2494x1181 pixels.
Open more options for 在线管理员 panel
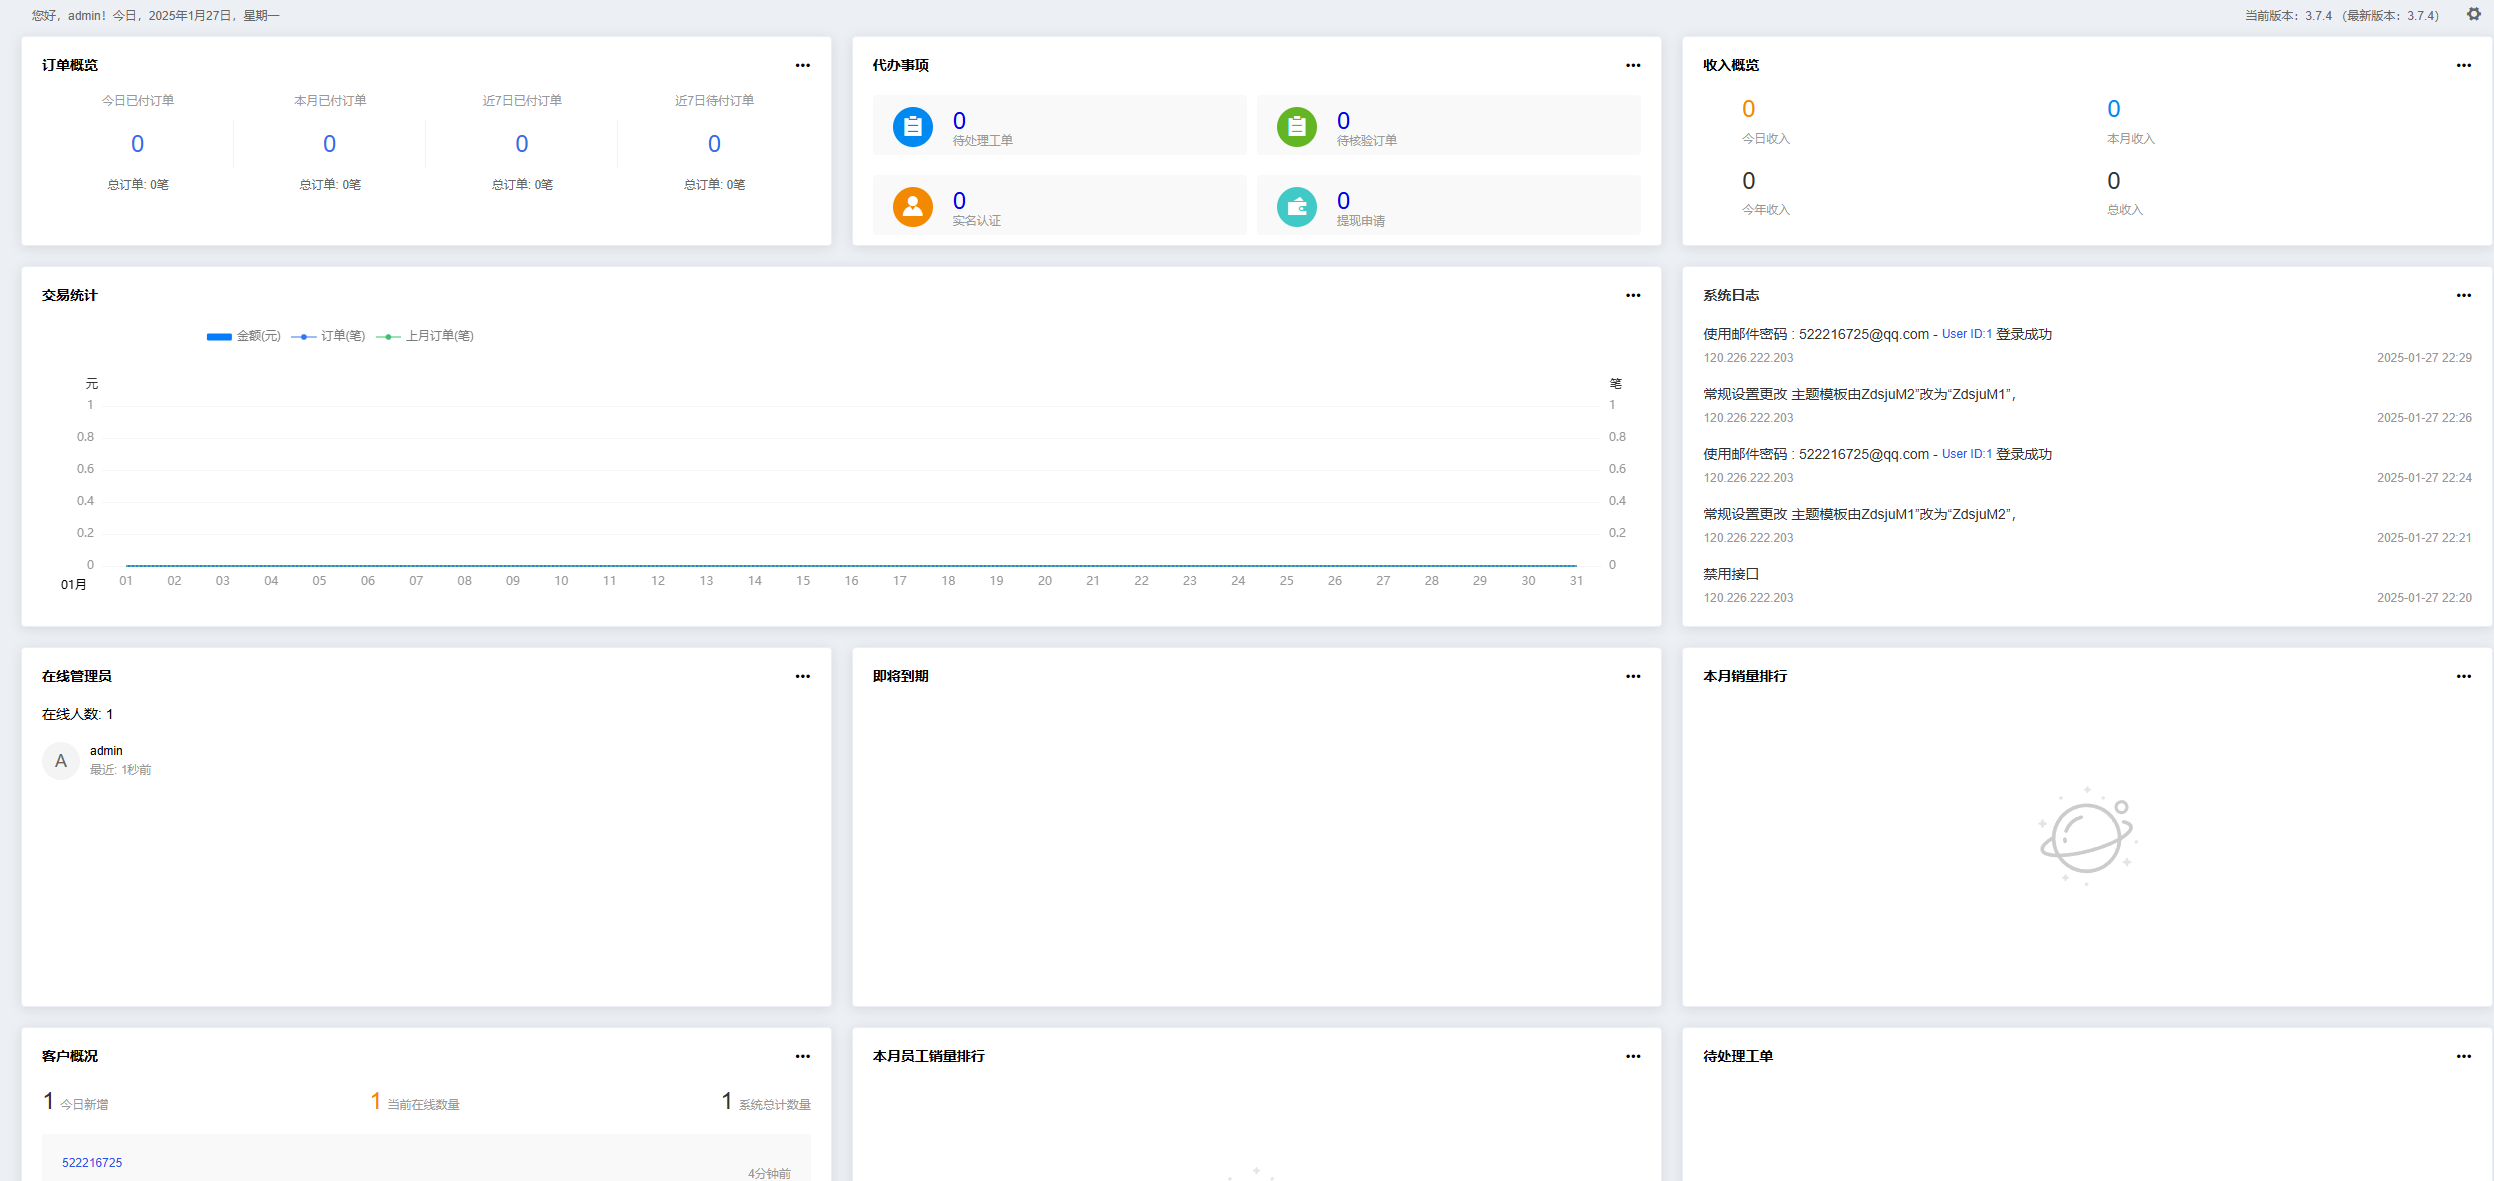(x=802, y=676)
